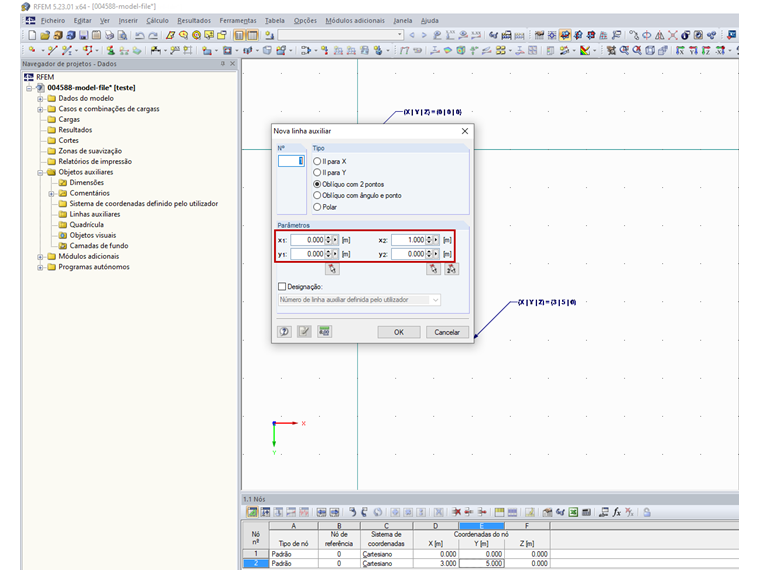This screenshot has height=570, width=760.
Task: Show view in X direction
Action: [x=681, y=50]
